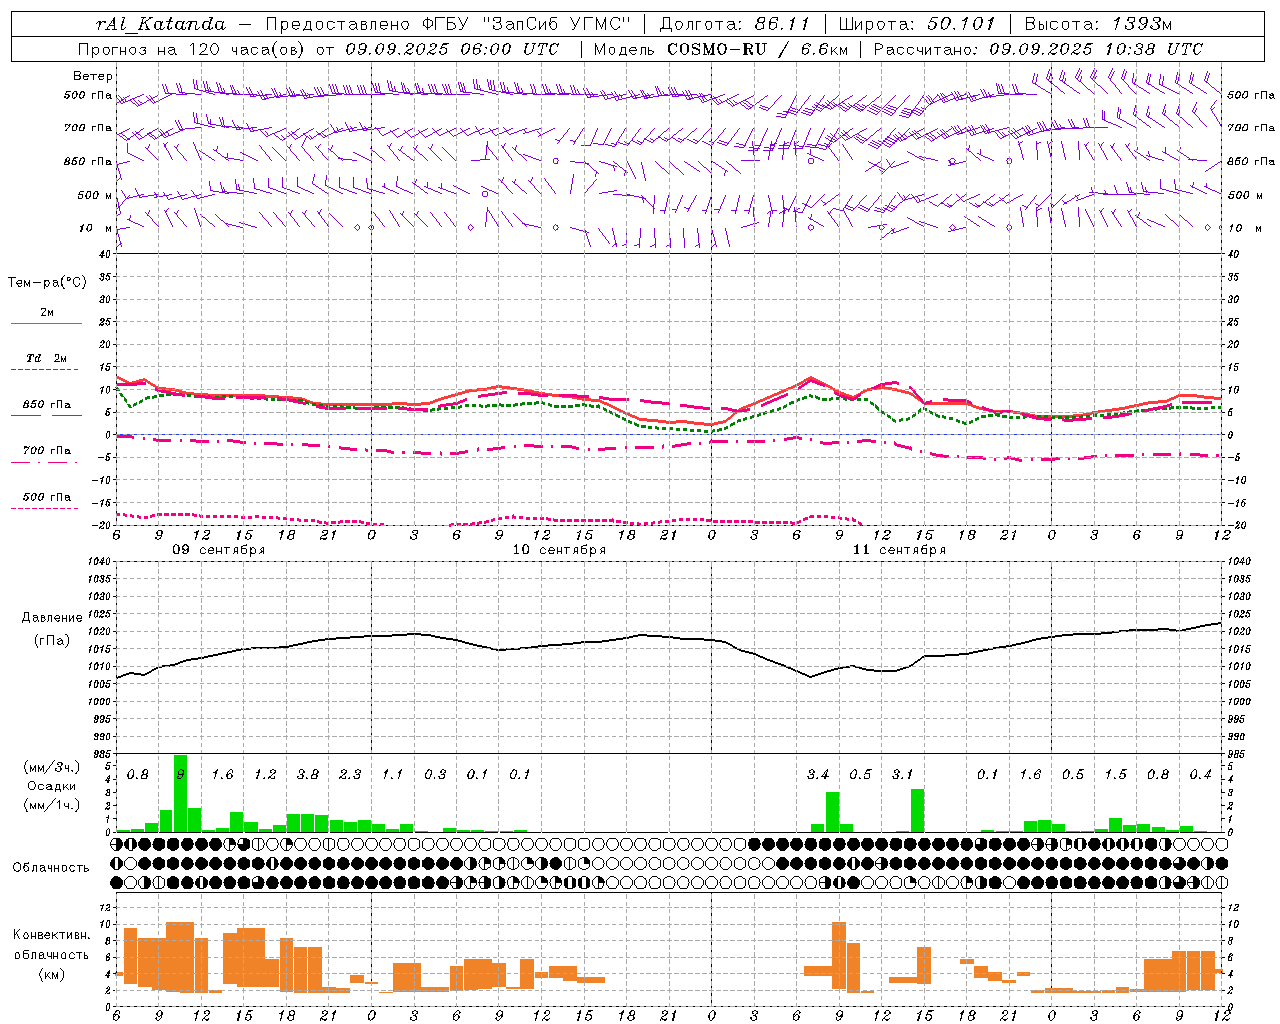Click the (мм/1ч.) unit label

point(52,805)
